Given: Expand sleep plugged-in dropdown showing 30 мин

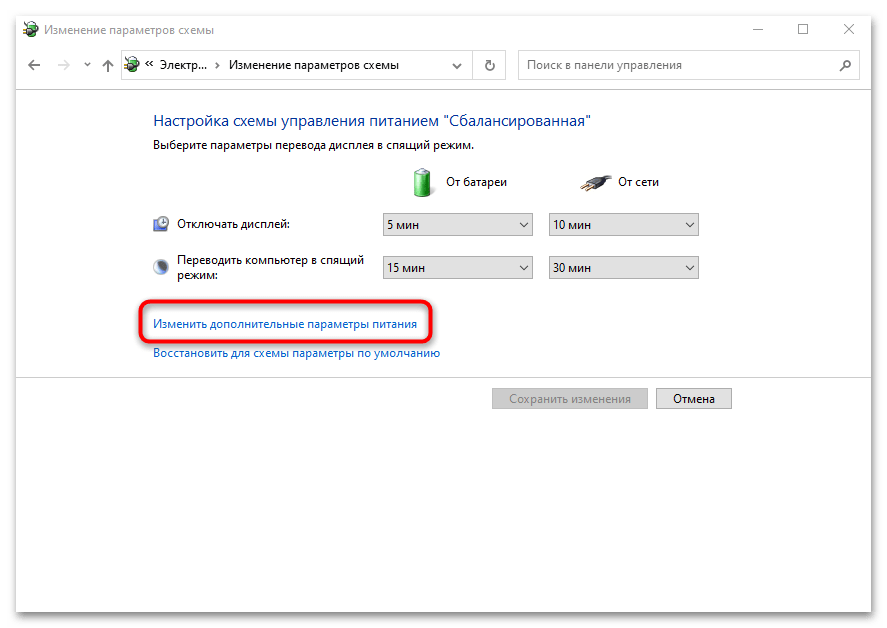Looking at the screenshot, I should pyautogui.click(x=623, y=268).
